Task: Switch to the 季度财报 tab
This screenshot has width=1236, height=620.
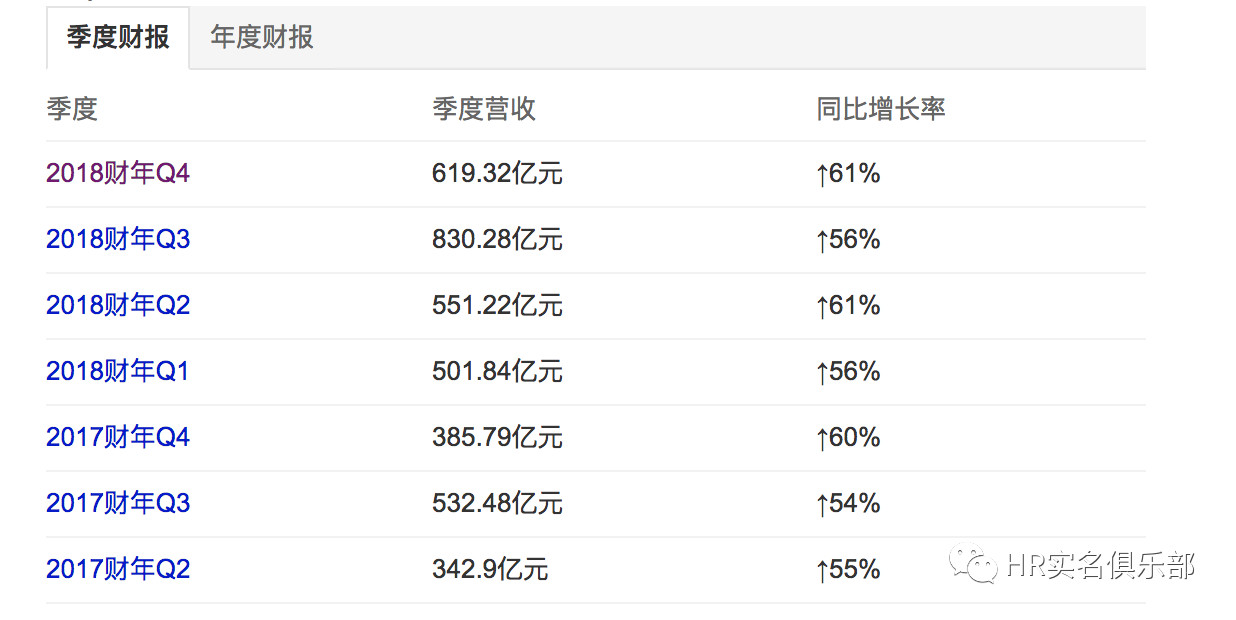Action: (x=118, y=38)
